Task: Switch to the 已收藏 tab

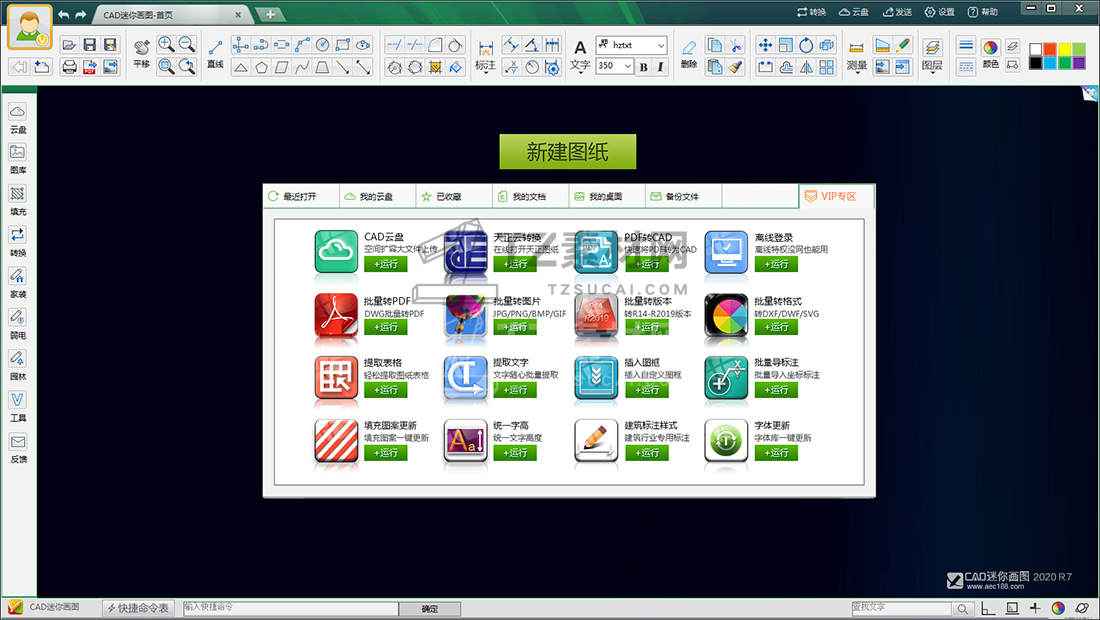Action: [x=454, y=196]
